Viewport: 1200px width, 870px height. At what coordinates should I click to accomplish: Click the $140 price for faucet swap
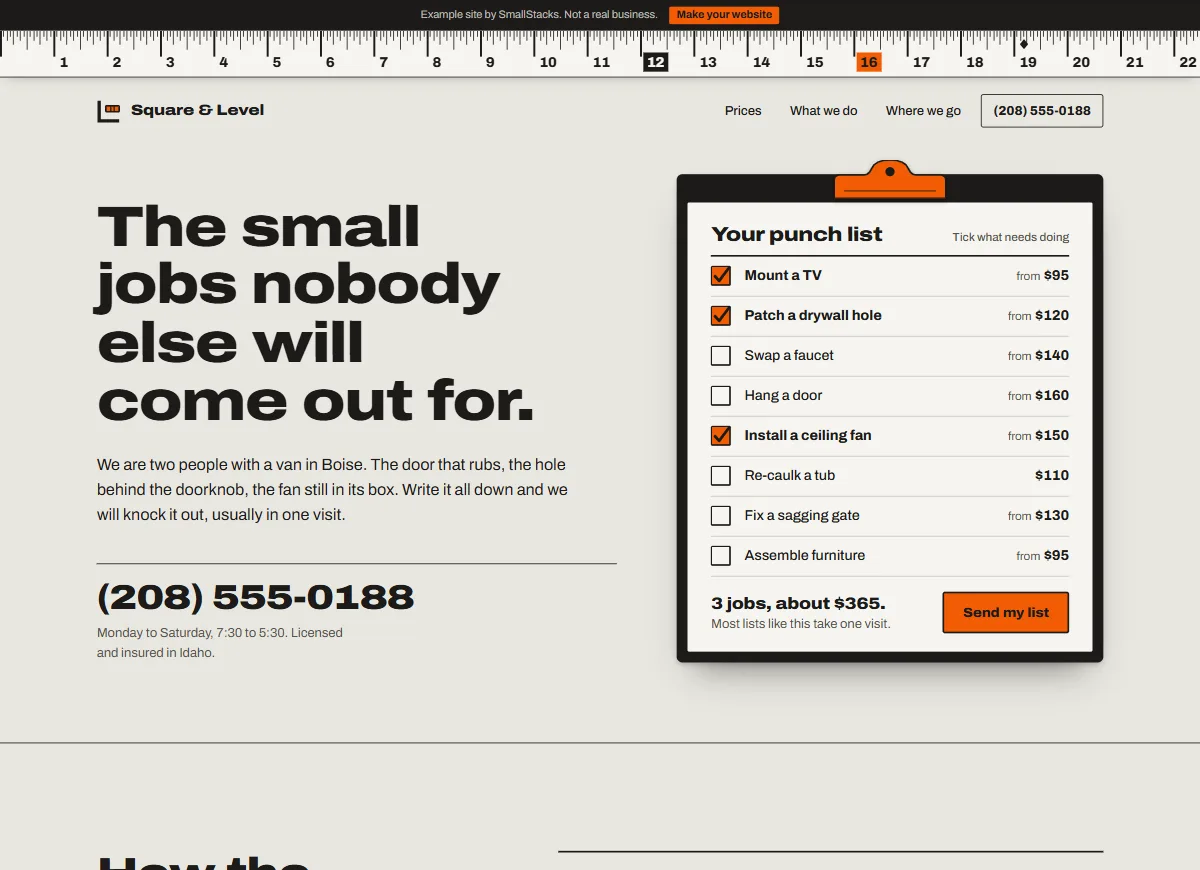tap(1052, 355)
